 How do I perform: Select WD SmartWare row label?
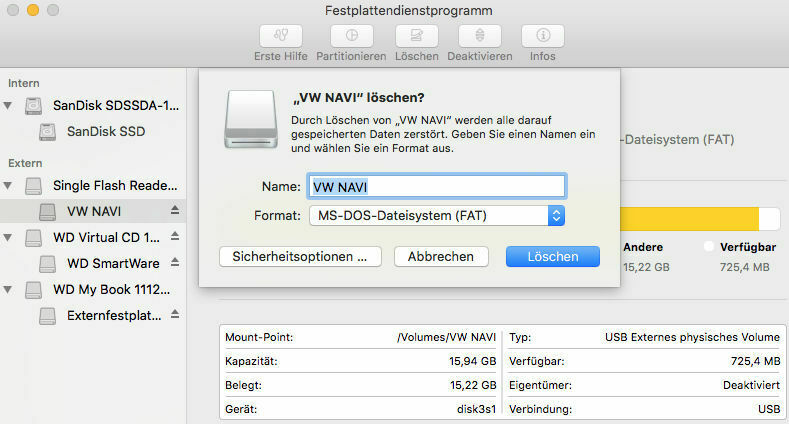(113, 264)
